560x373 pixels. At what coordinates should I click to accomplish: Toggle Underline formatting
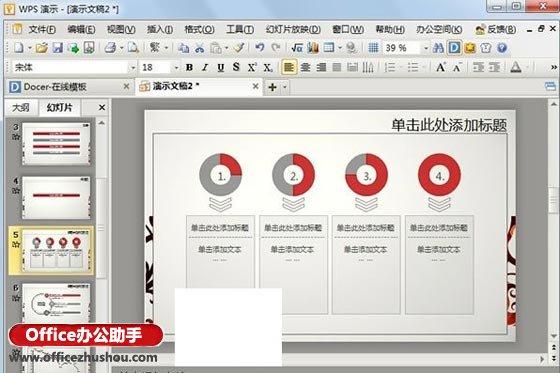pos(221,67)
